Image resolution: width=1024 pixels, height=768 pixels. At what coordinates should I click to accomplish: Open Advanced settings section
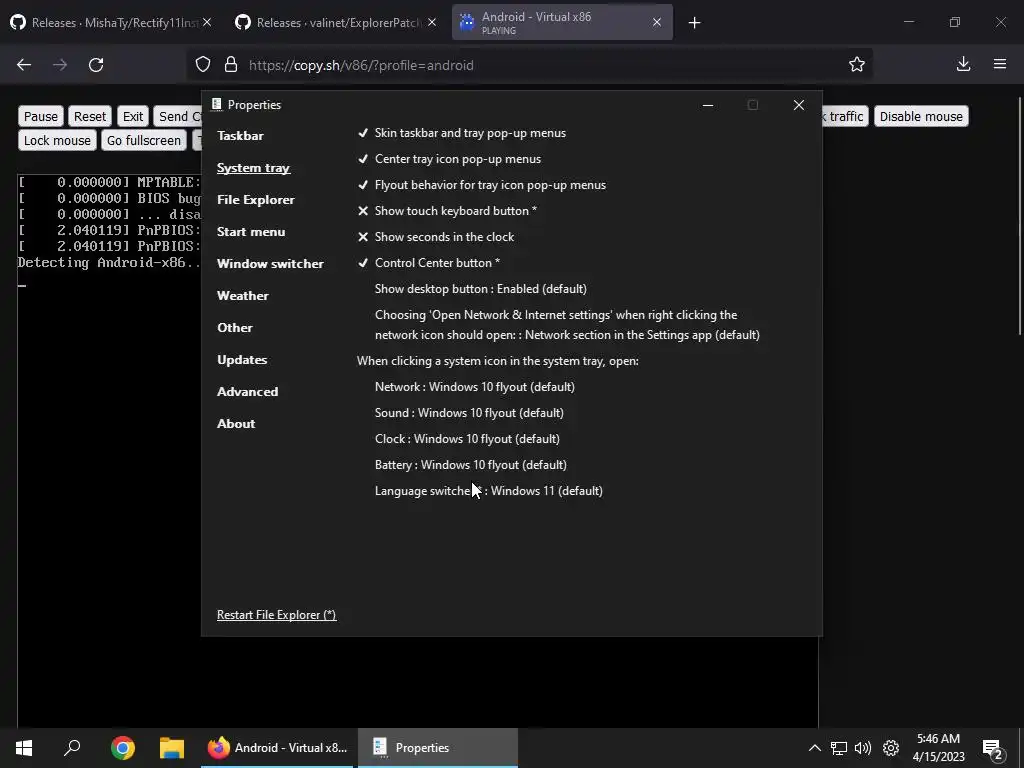[248, 392]
